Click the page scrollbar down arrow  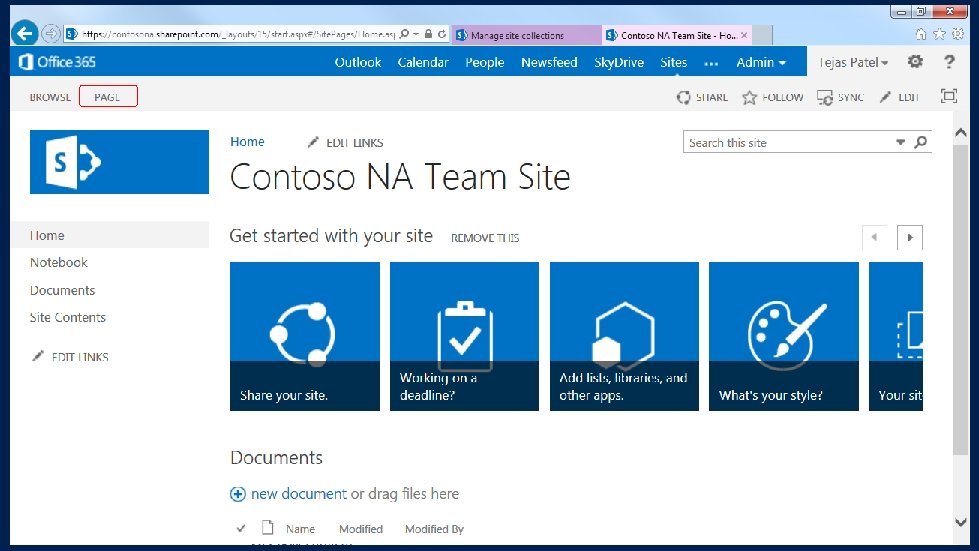[961, 522]
